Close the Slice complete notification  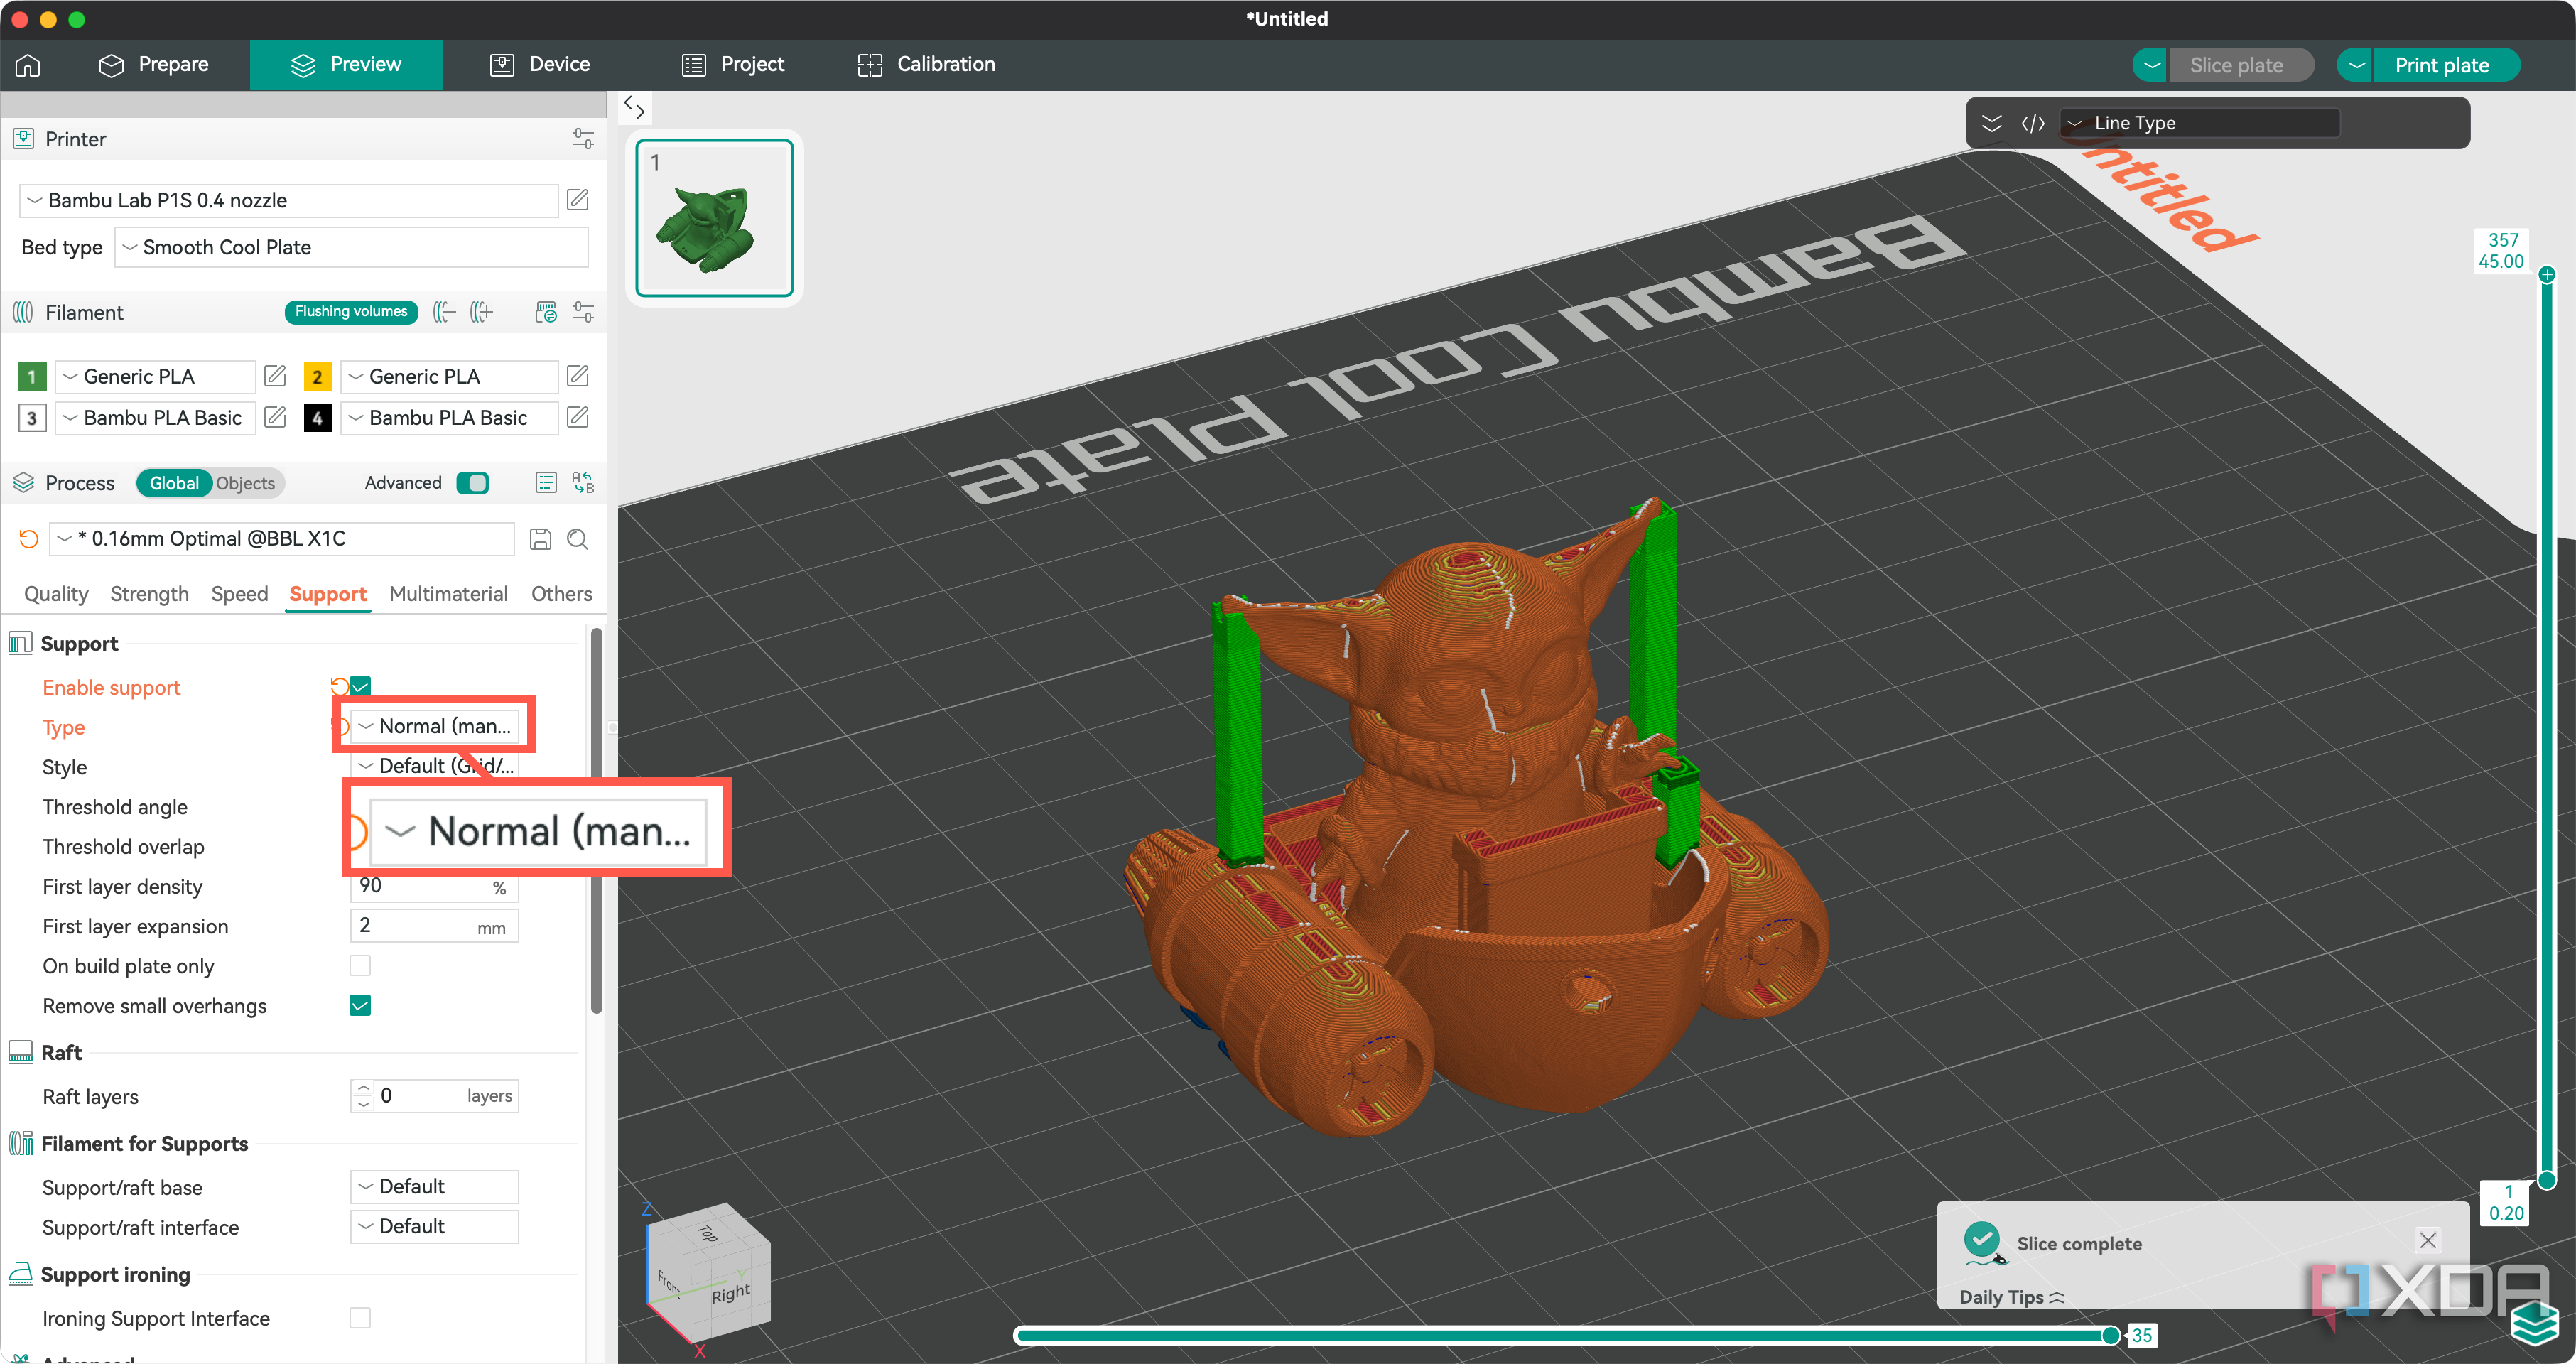click(x=2428, y=1240)
